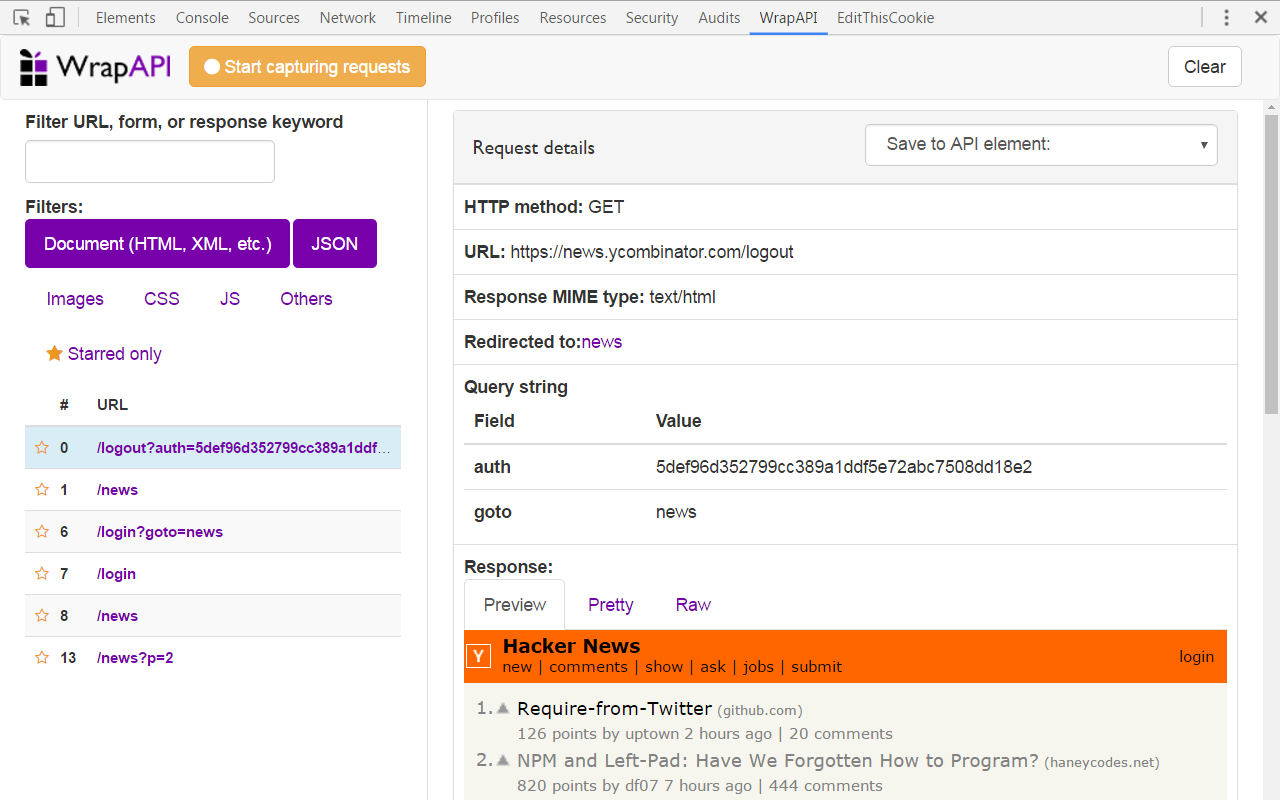Select the /login request URL
This screenshot has height=800, width=1280.
[x=116, y=573]
